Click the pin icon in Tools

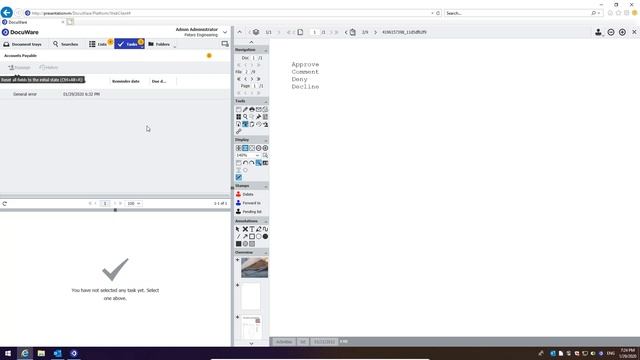[x=258, y=117]
